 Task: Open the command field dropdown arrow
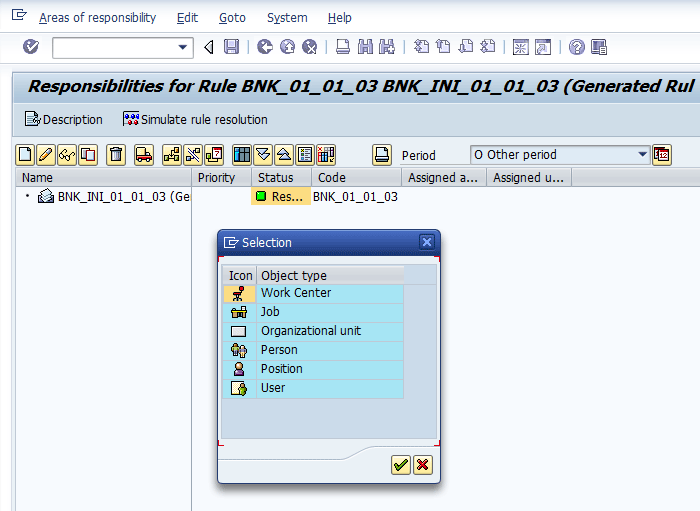182,47
